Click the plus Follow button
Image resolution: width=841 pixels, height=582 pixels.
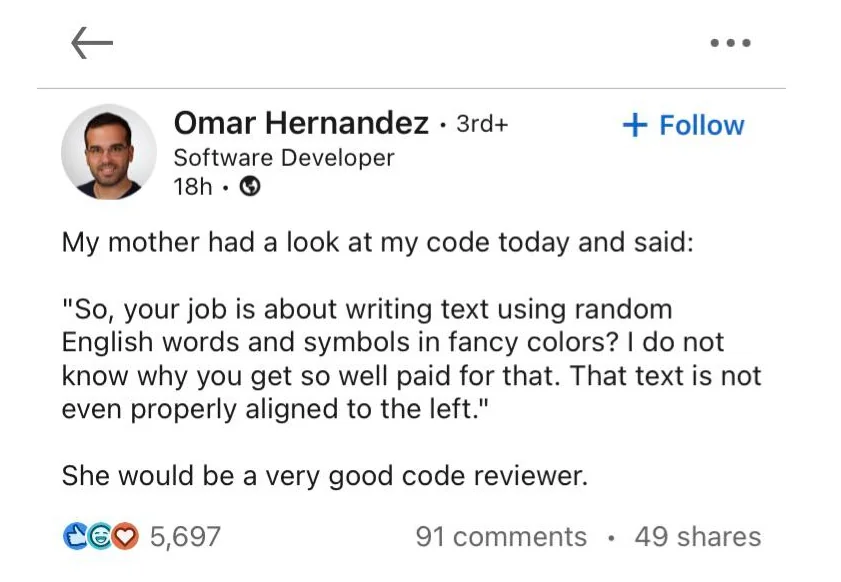click(x=683, y=126)
